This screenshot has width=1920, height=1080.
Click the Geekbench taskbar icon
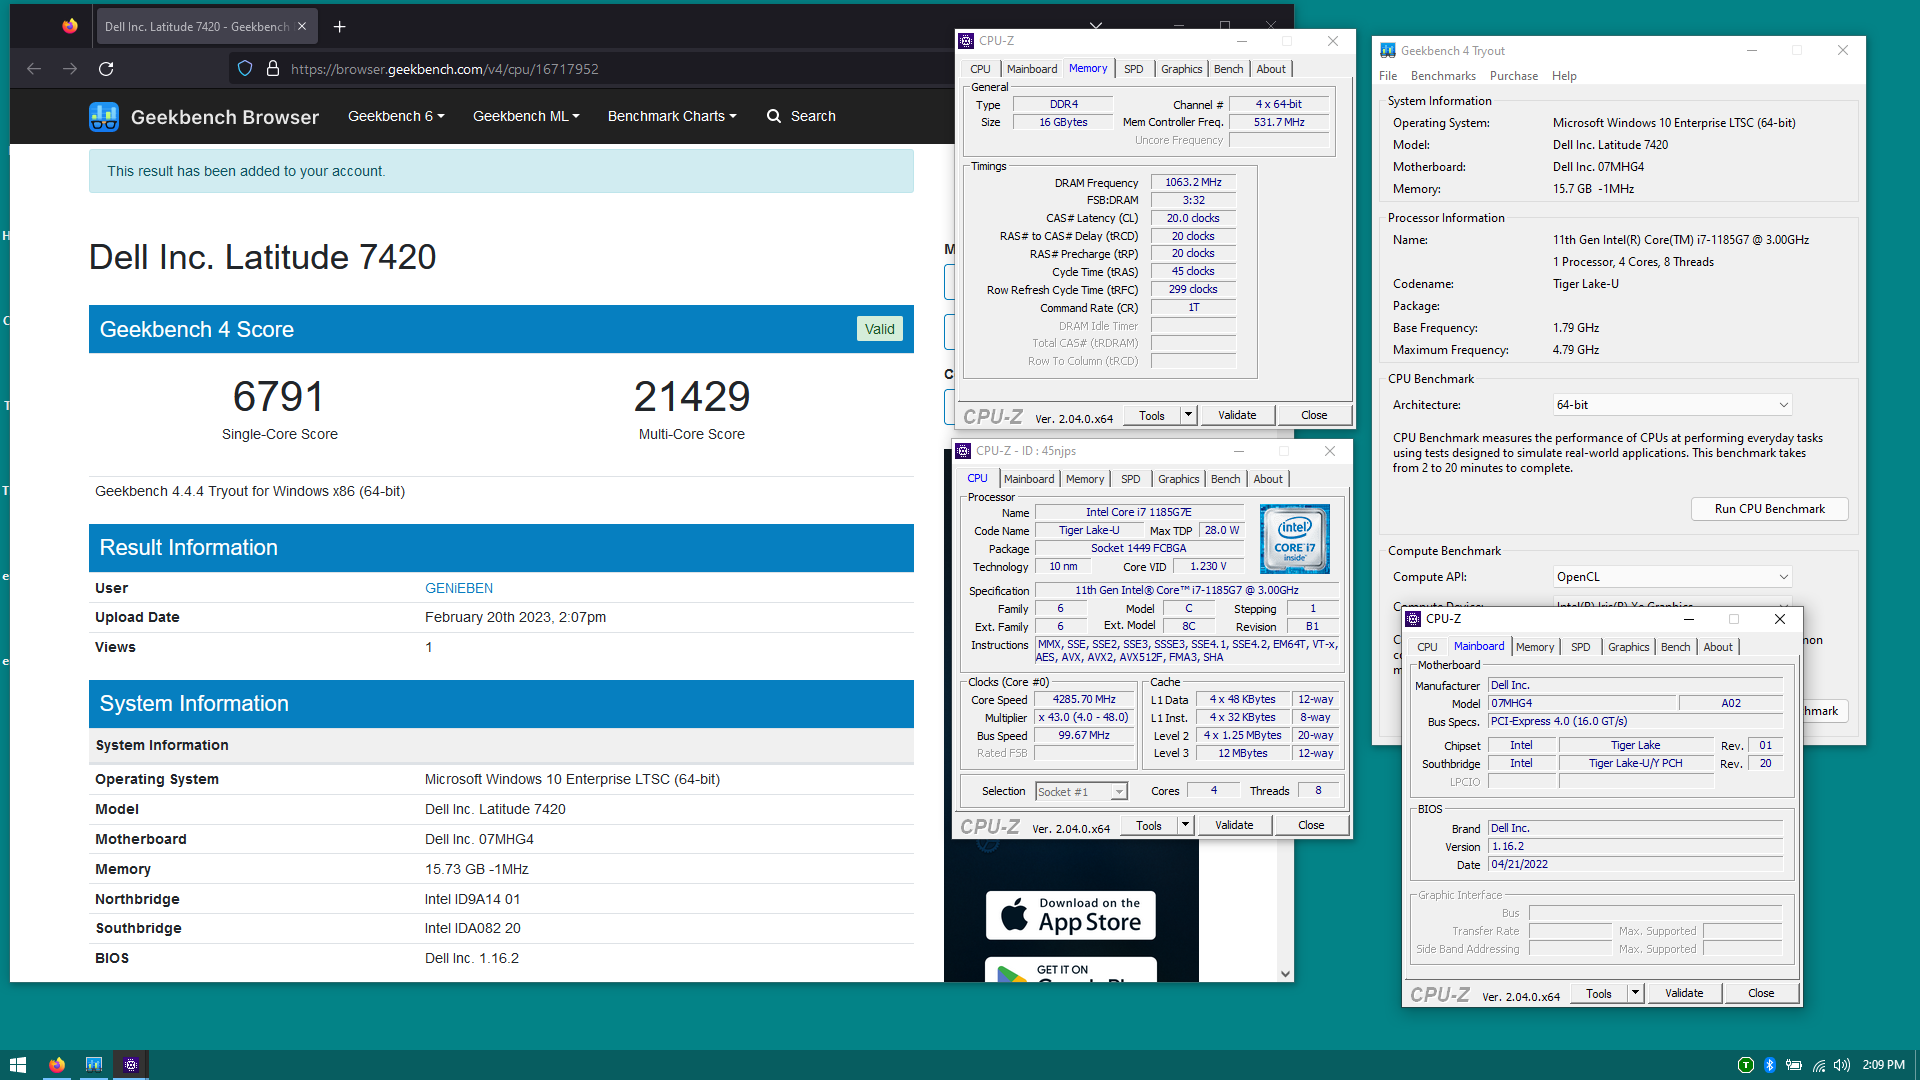pyautogui.click(x=94, y=1065)
